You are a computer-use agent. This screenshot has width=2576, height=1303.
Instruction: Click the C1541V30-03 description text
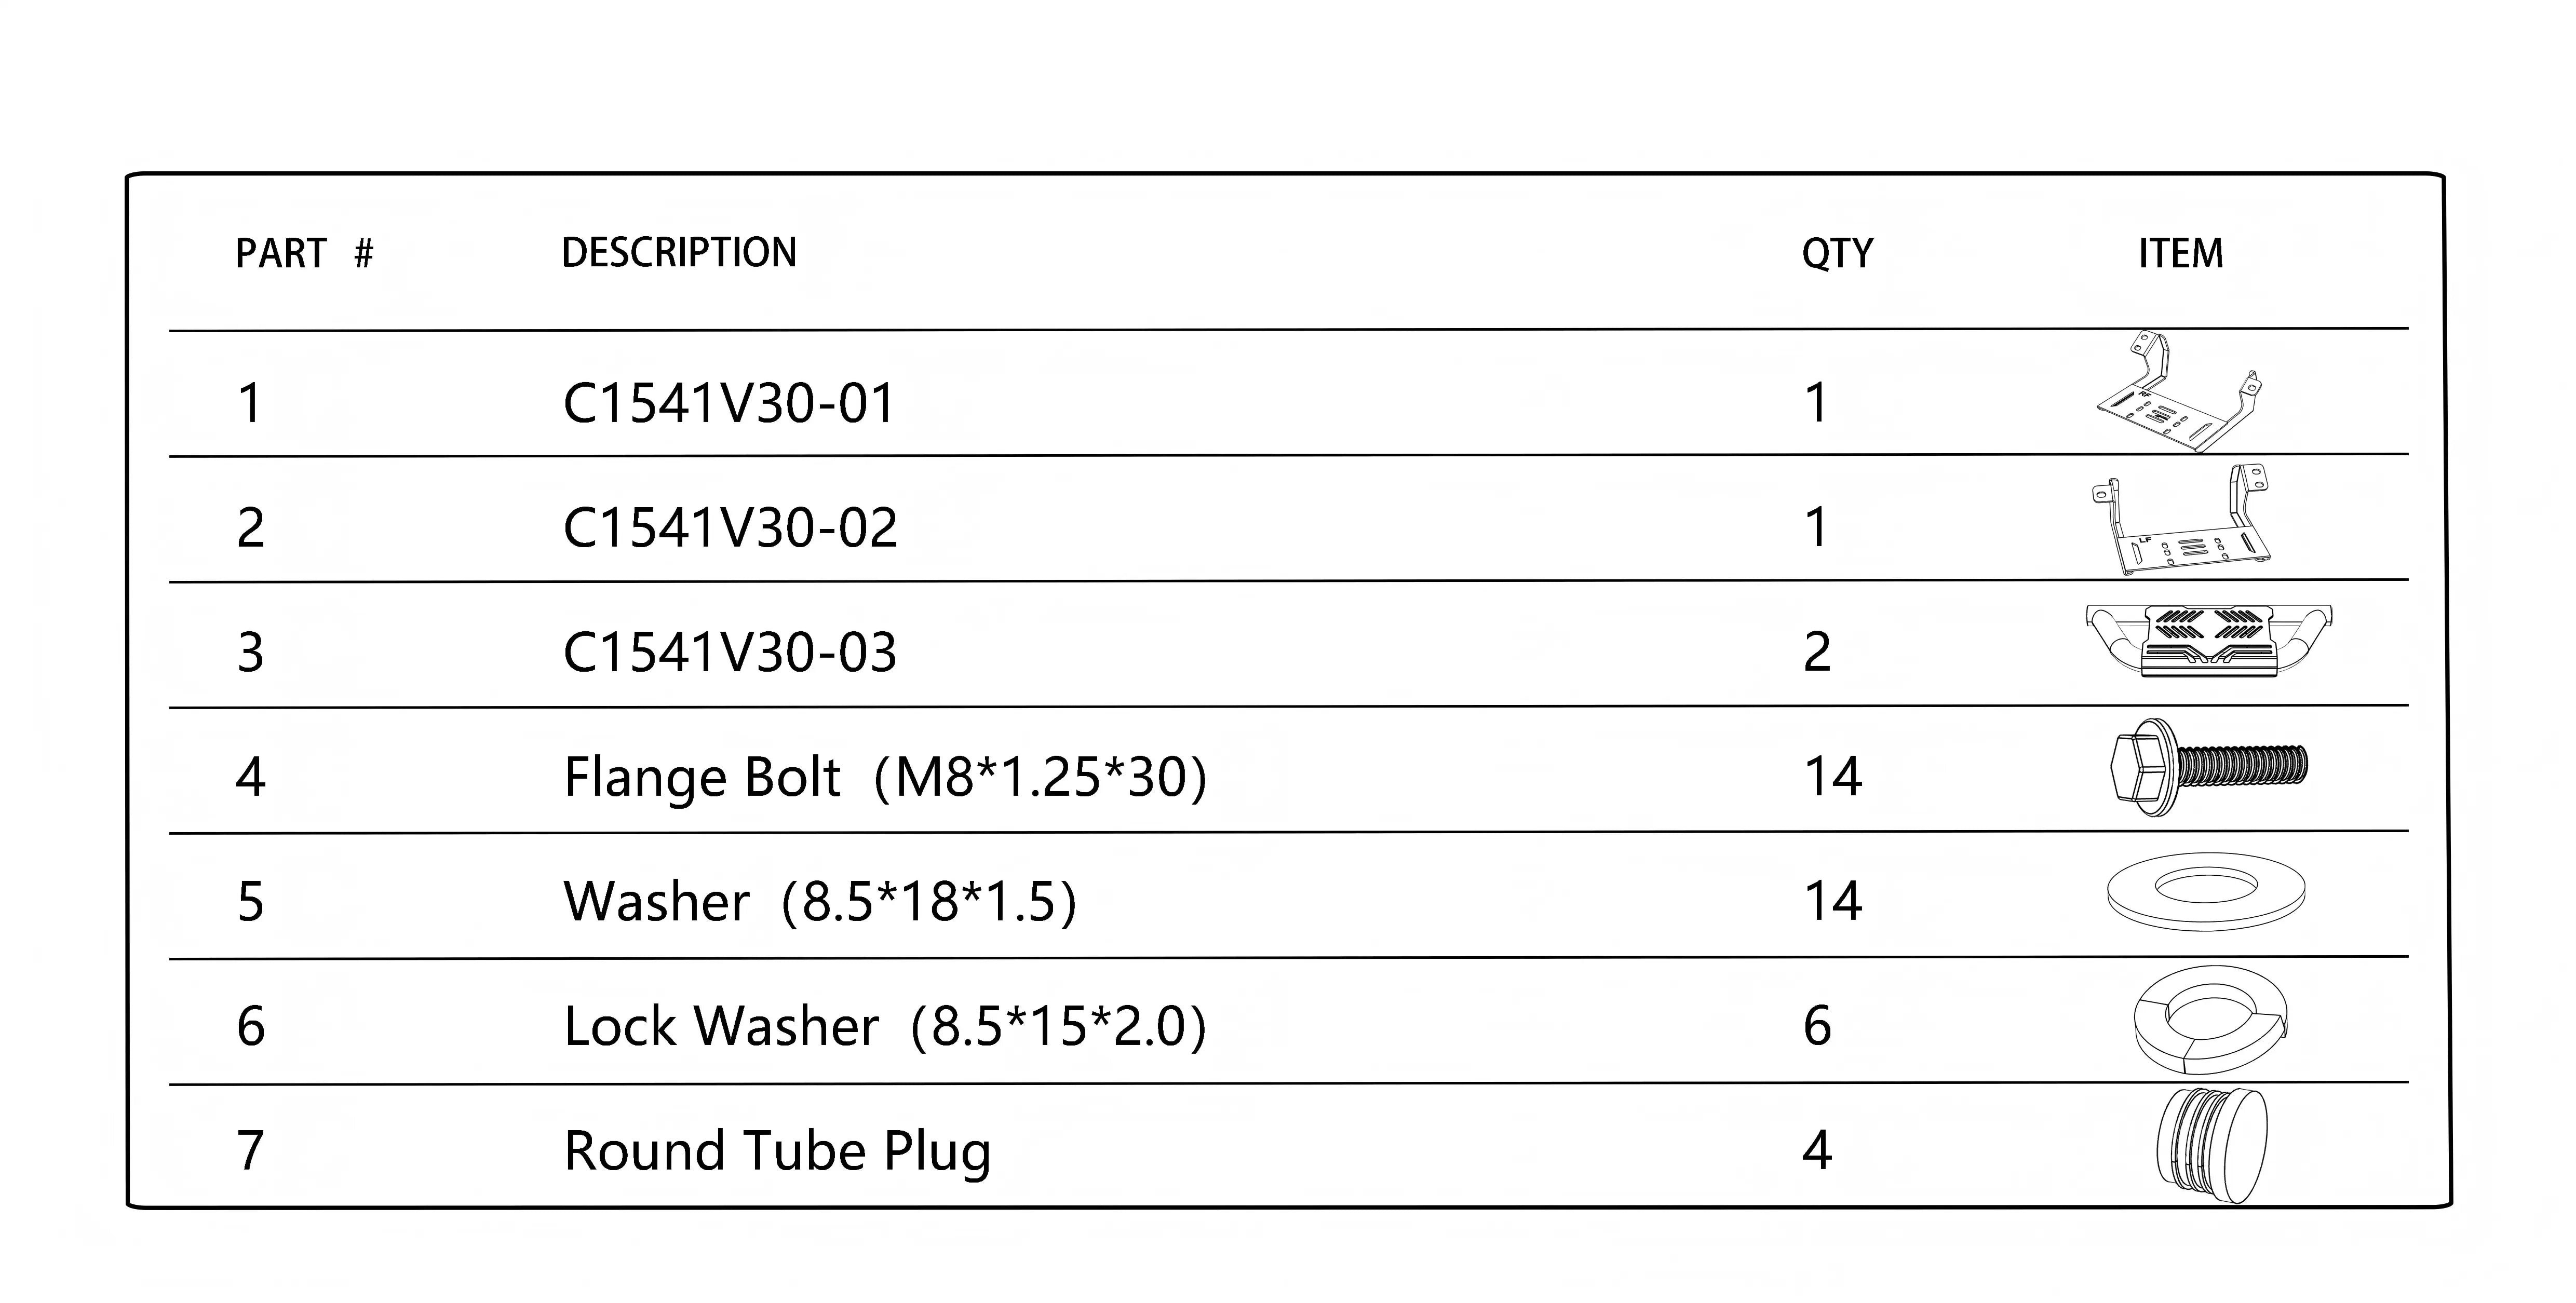730,653
